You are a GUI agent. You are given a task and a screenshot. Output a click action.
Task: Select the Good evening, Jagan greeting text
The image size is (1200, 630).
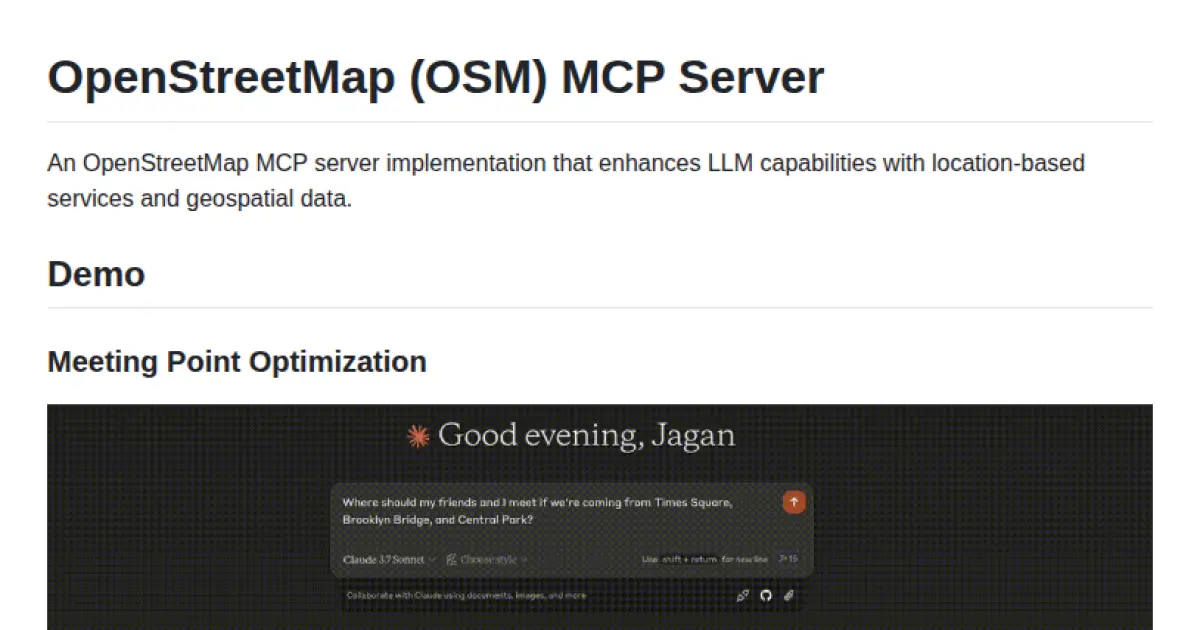(588, 435)
